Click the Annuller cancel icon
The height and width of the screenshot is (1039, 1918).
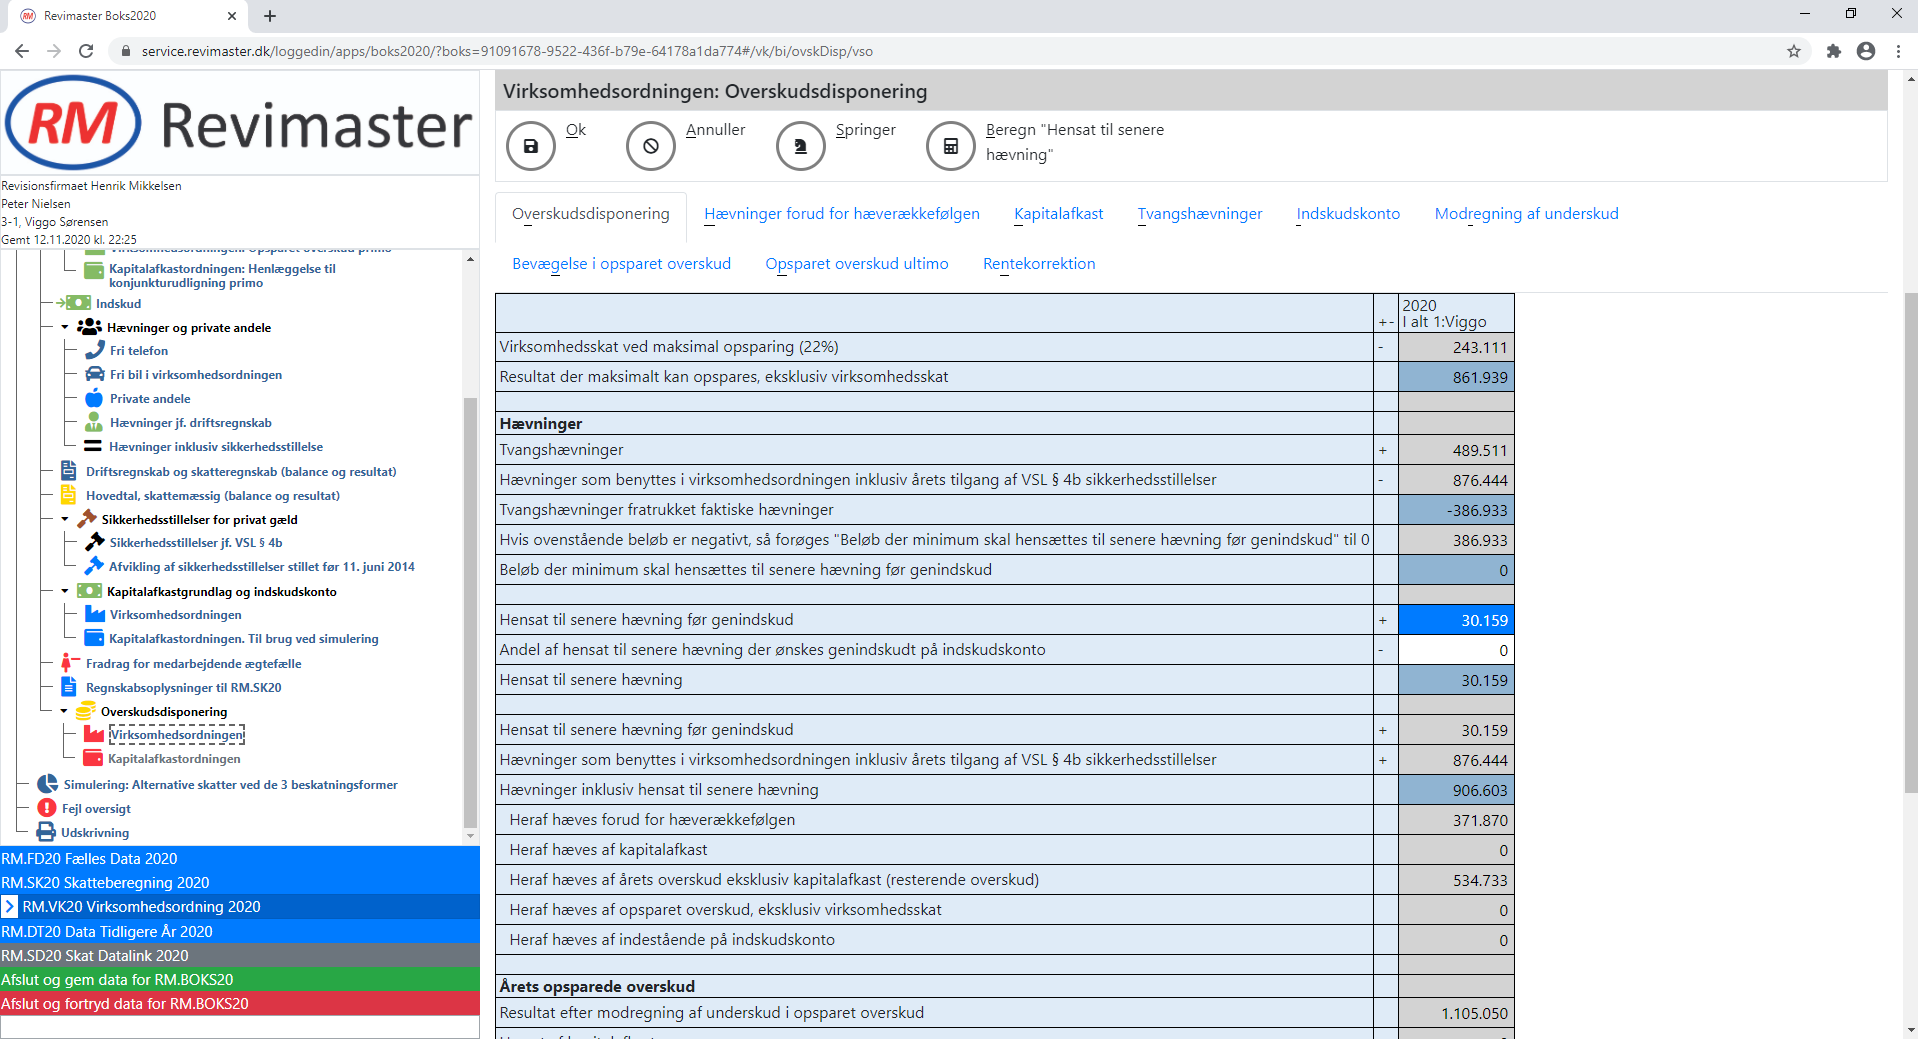coord(651,146)
